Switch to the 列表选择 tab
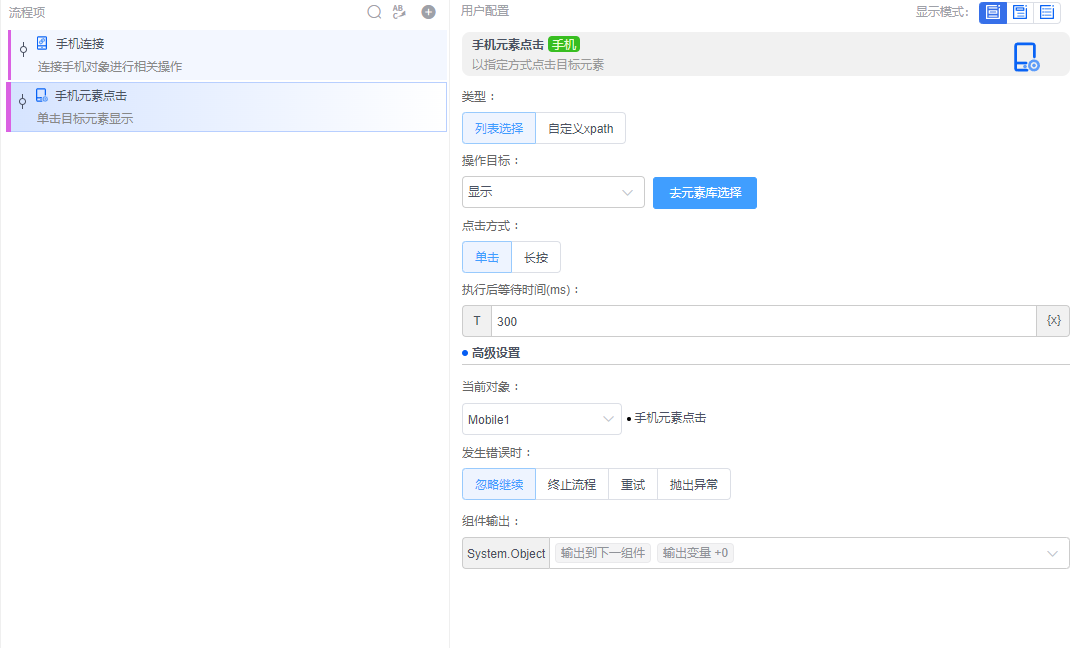 (498, 128)
